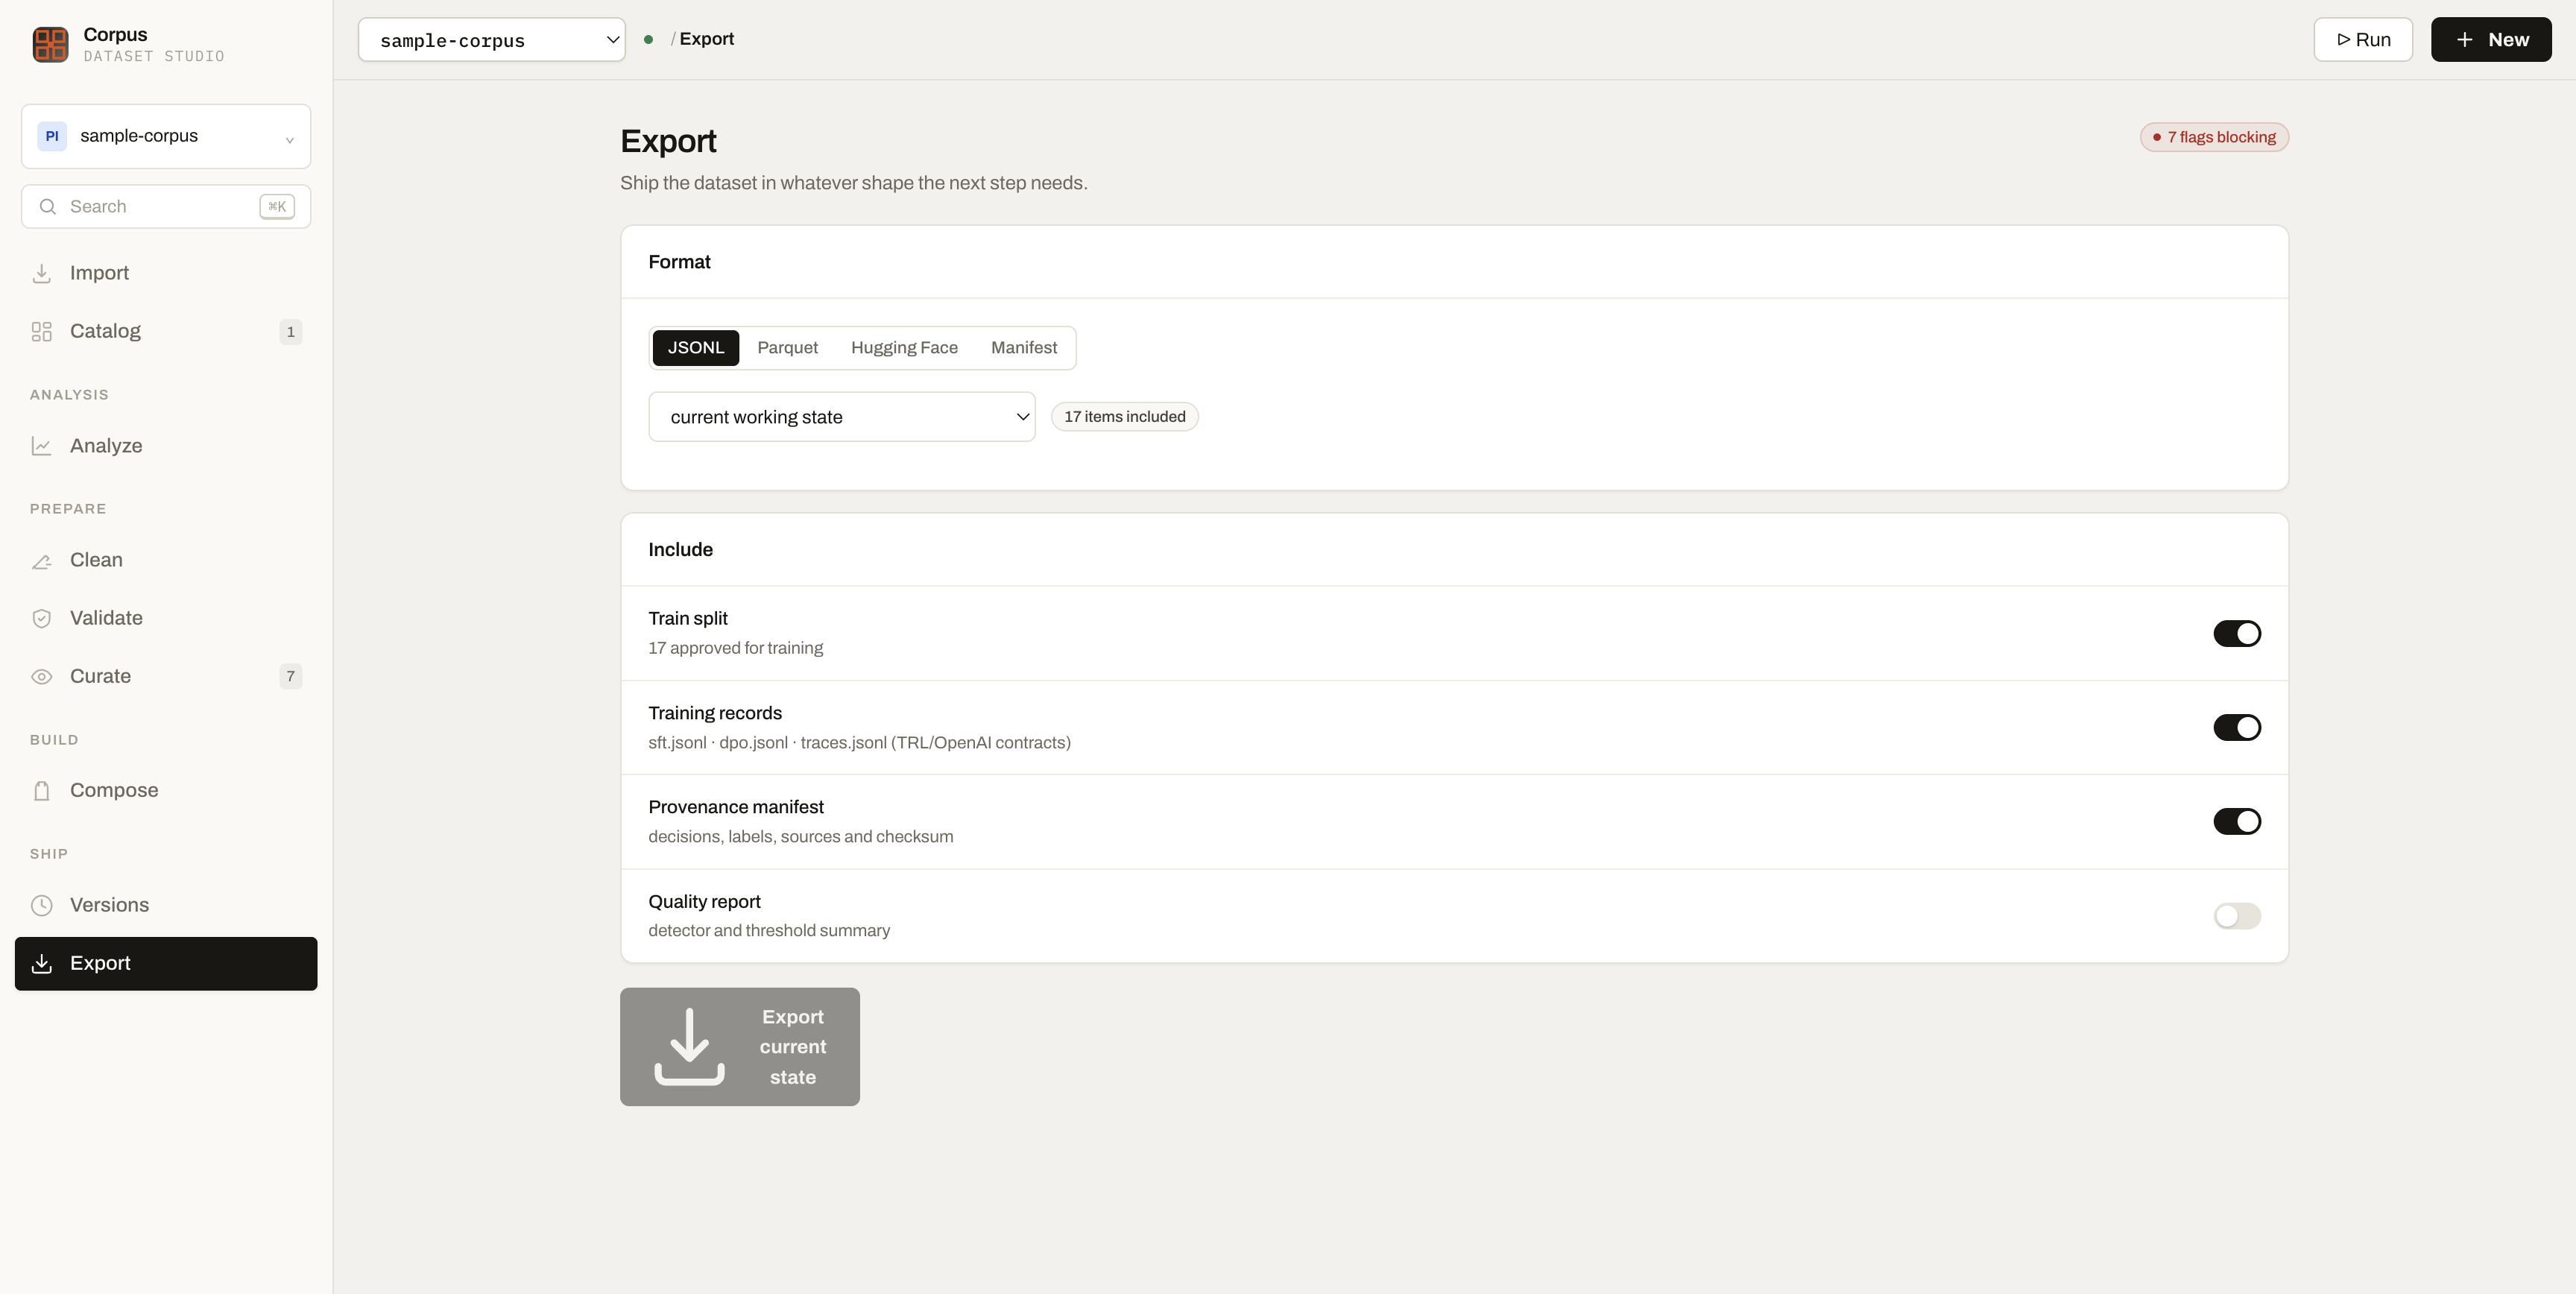
Task: Click 'Ship the dataset in whatever shape' subtitle
Action: pos(853,183)
